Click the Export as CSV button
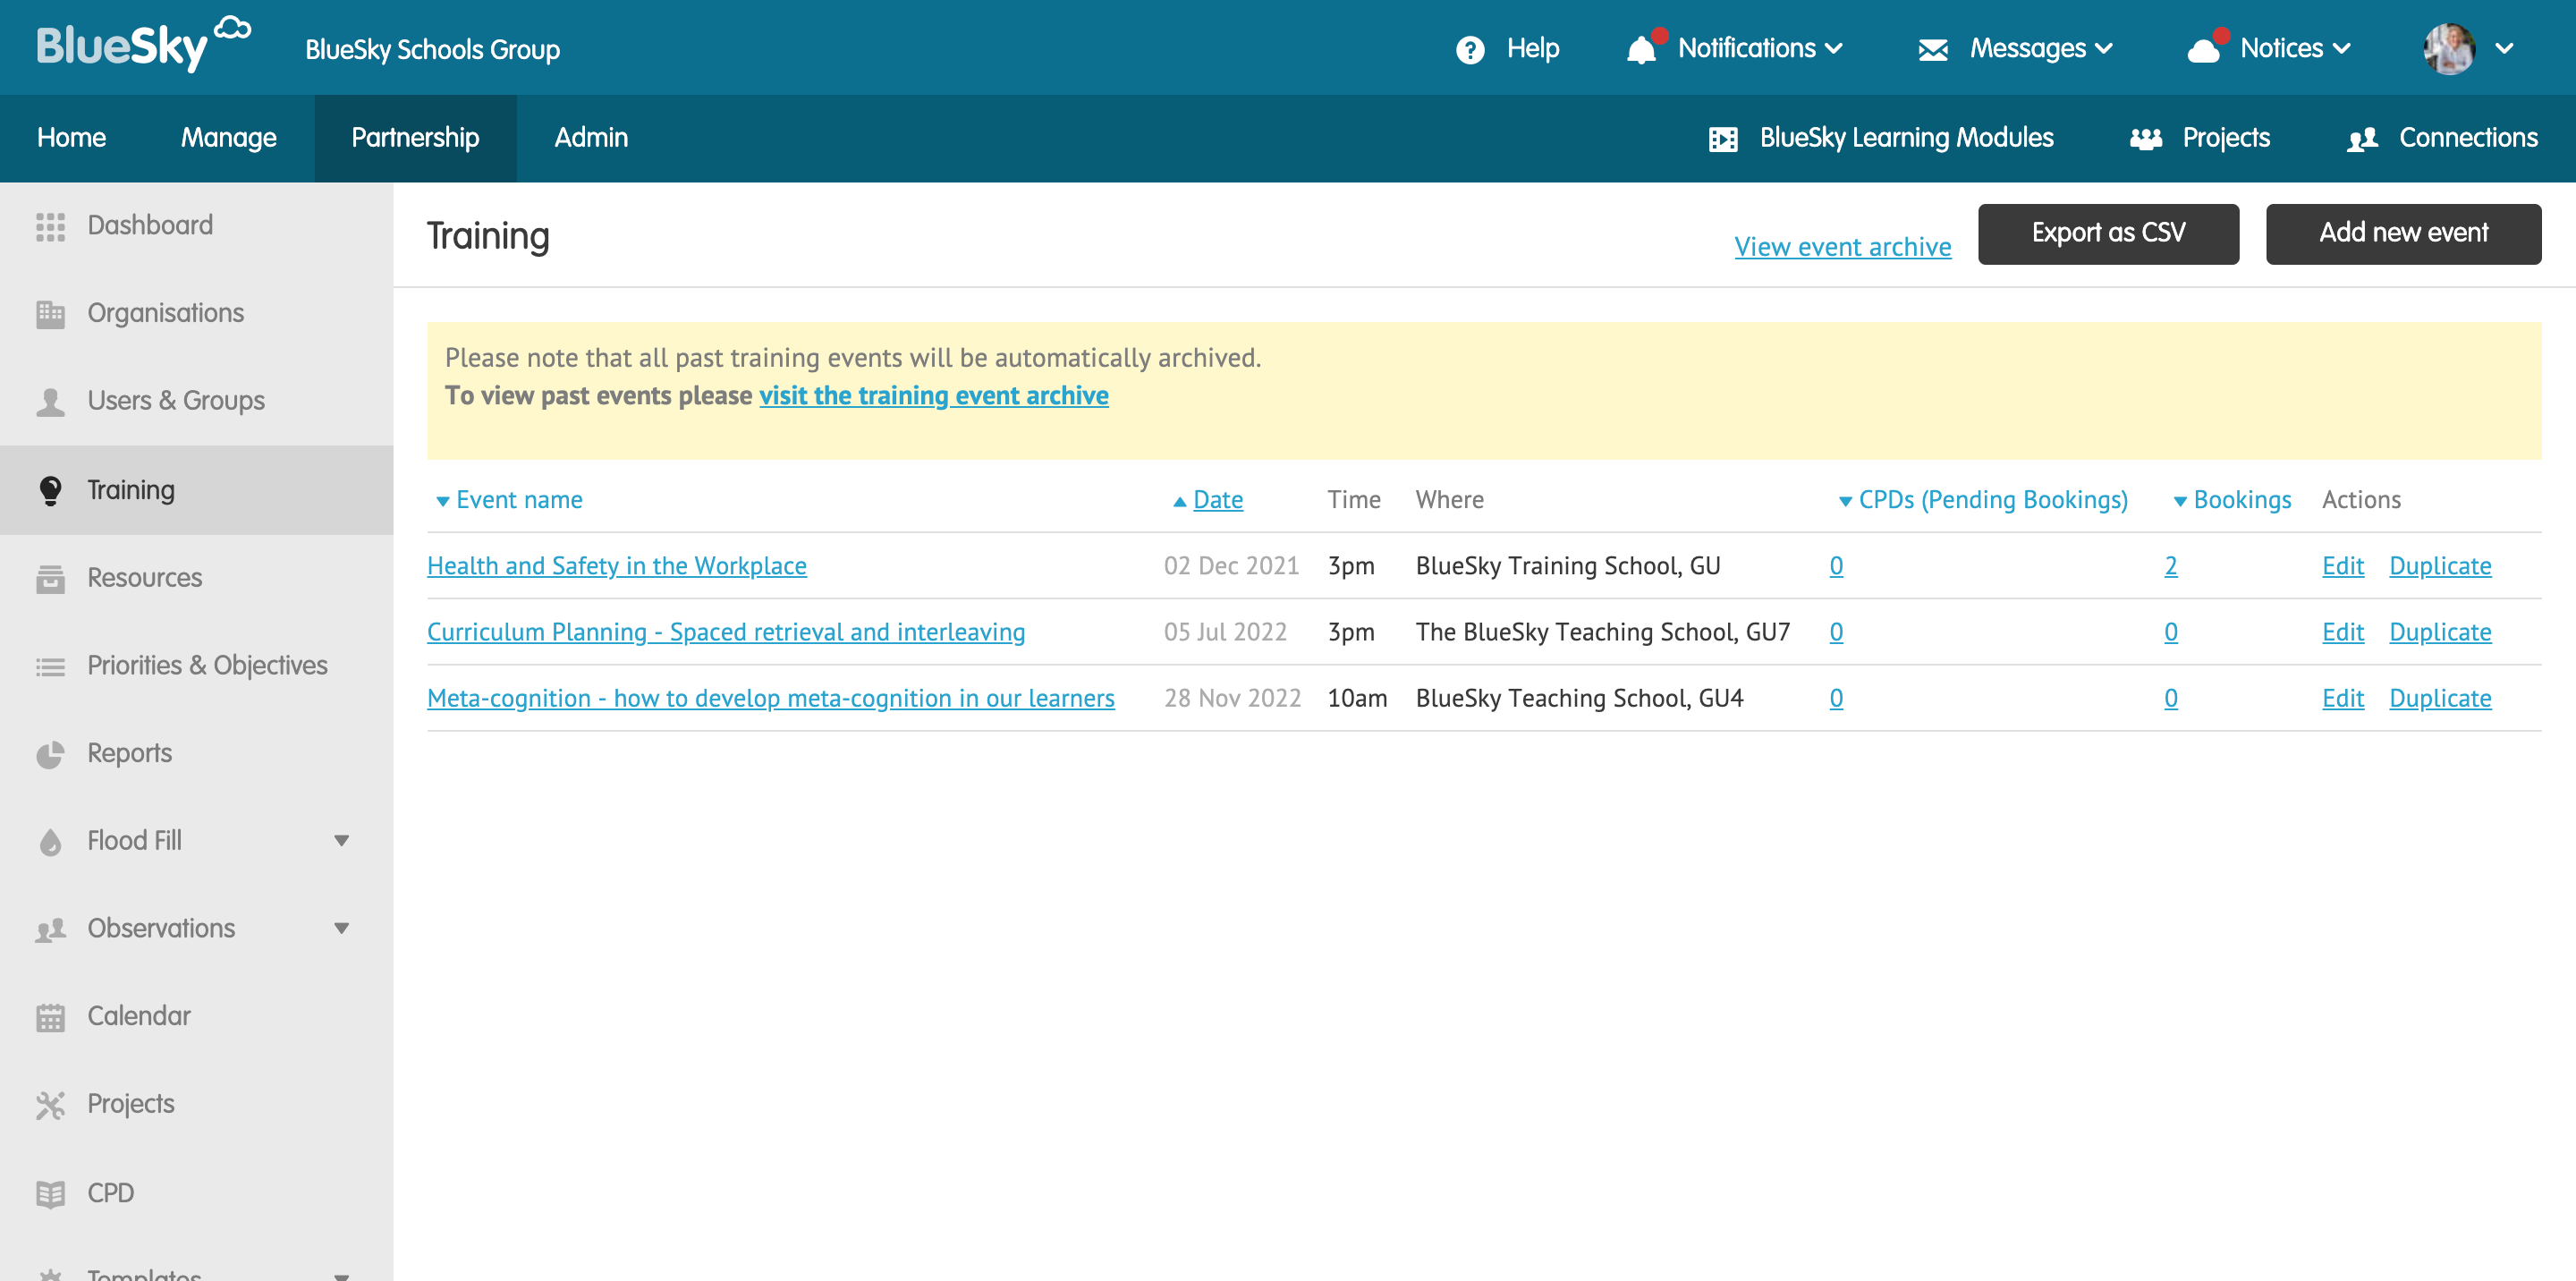 pyautogui.click(x=2108, y=234)
